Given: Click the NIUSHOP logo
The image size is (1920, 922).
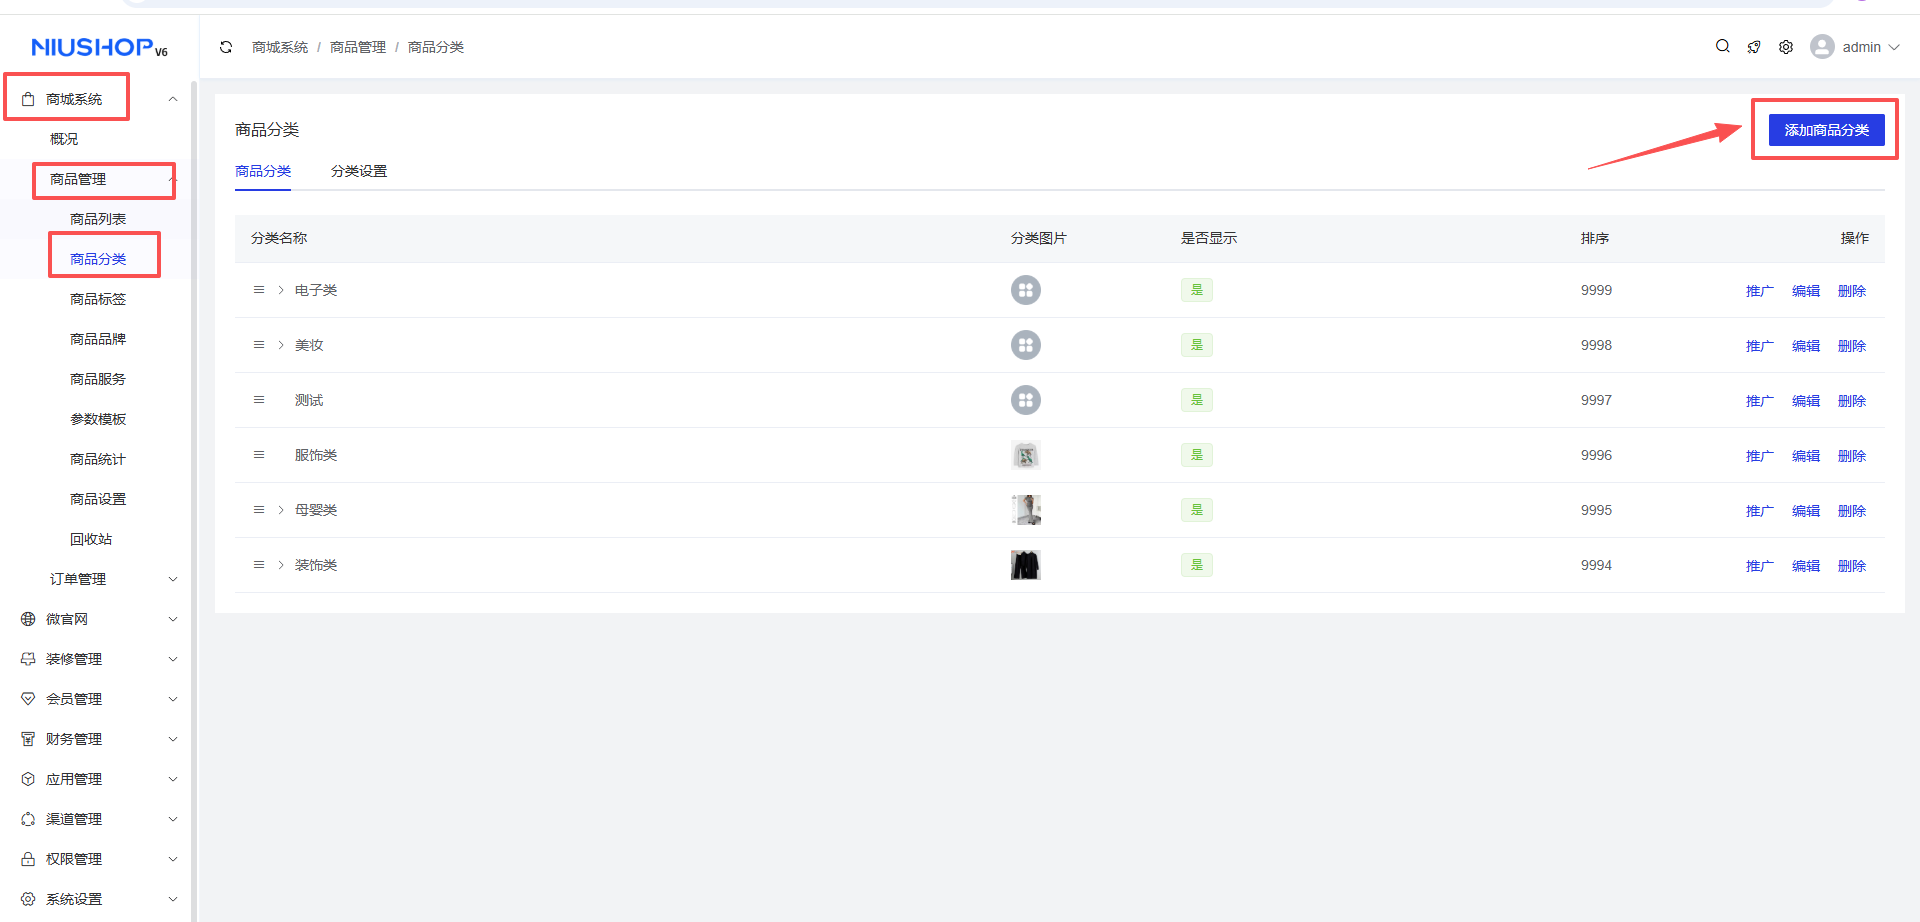Looking at the screenshot, I should [x=99, y=47].
